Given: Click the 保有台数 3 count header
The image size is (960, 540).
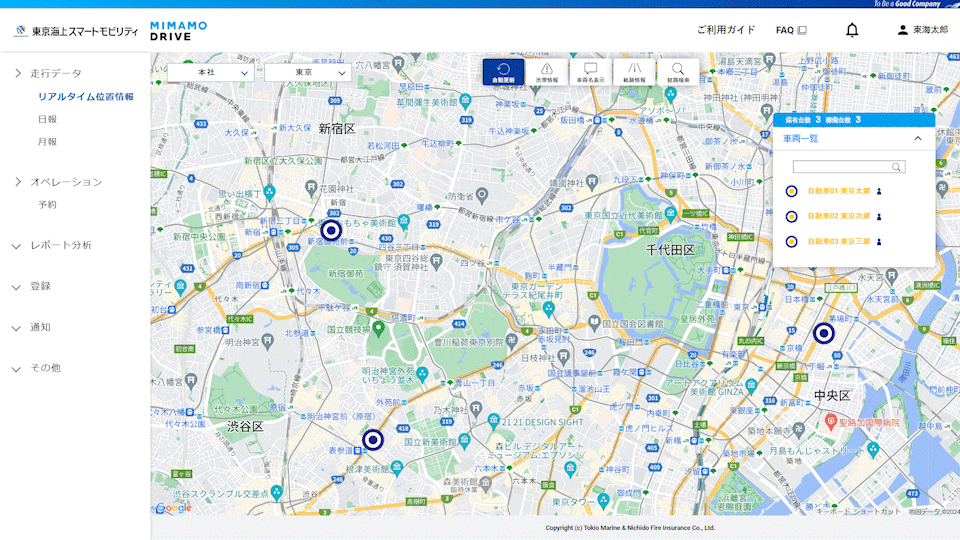Looking at the screenshot, I should tap(803, 119).
